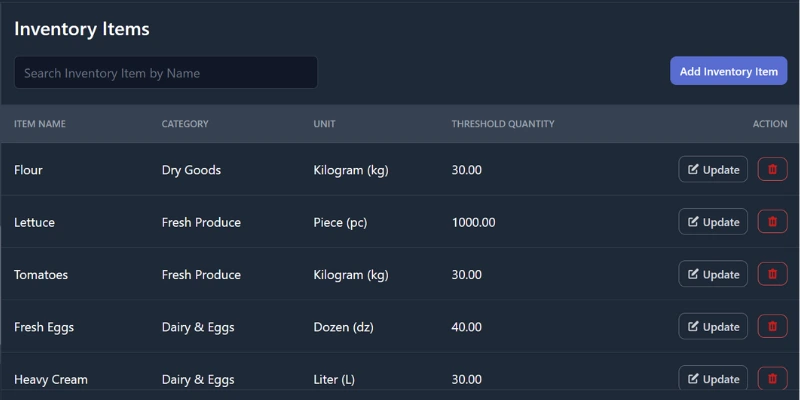The height and width of the screenshot is (400, 800).
Task: Remove Fresh Eggs using trash icon
Action: [772, 326]
